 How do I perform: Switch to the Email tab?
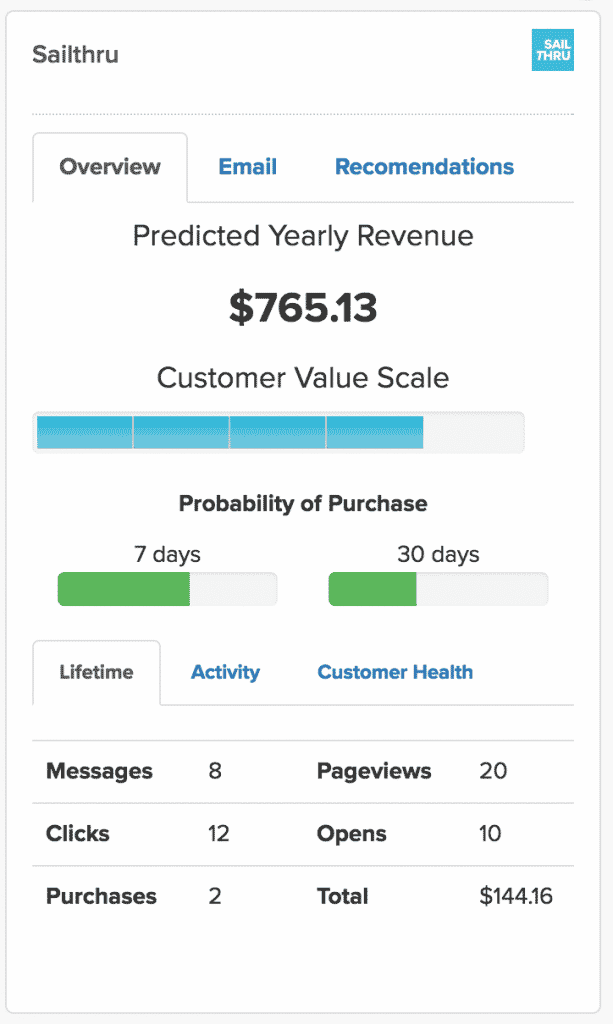(x=247, y=167)
